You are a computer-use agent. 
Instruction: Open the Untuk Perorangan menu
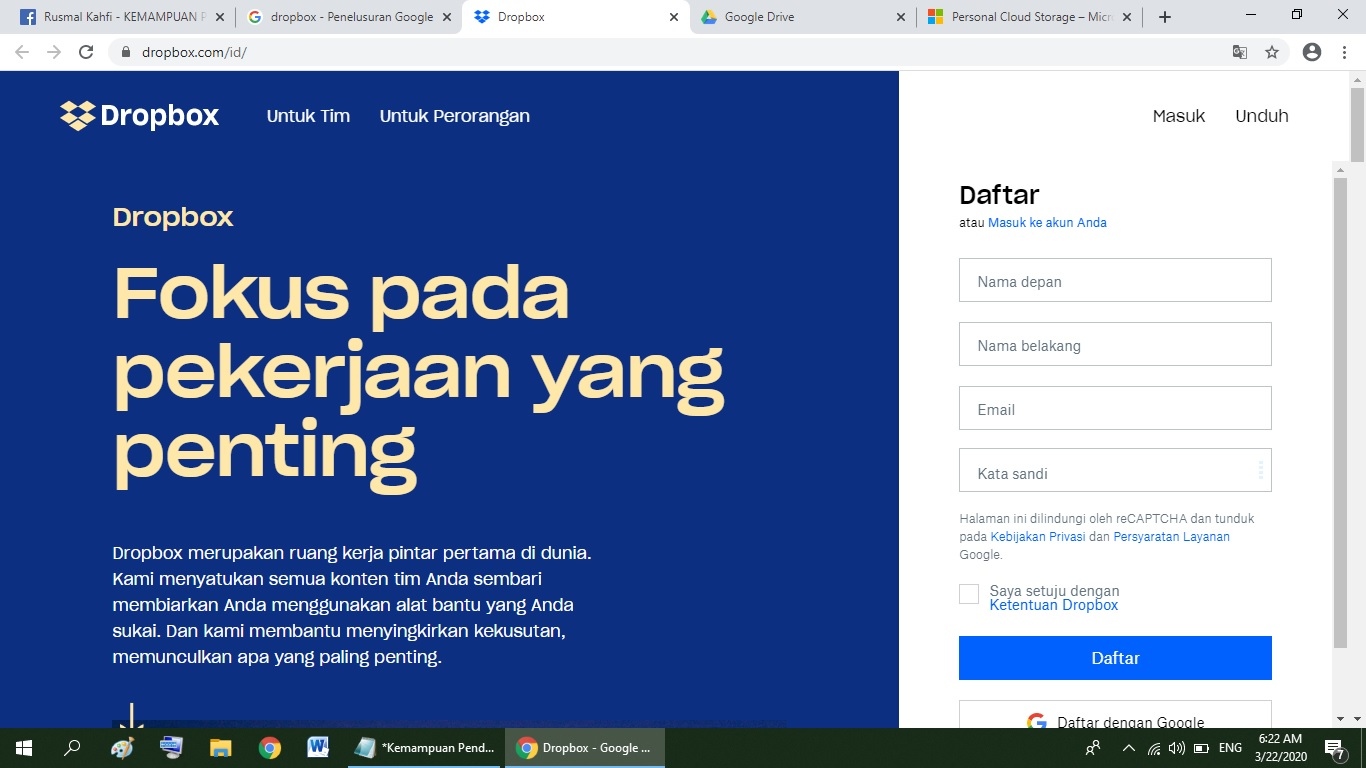tap(455, 116)
